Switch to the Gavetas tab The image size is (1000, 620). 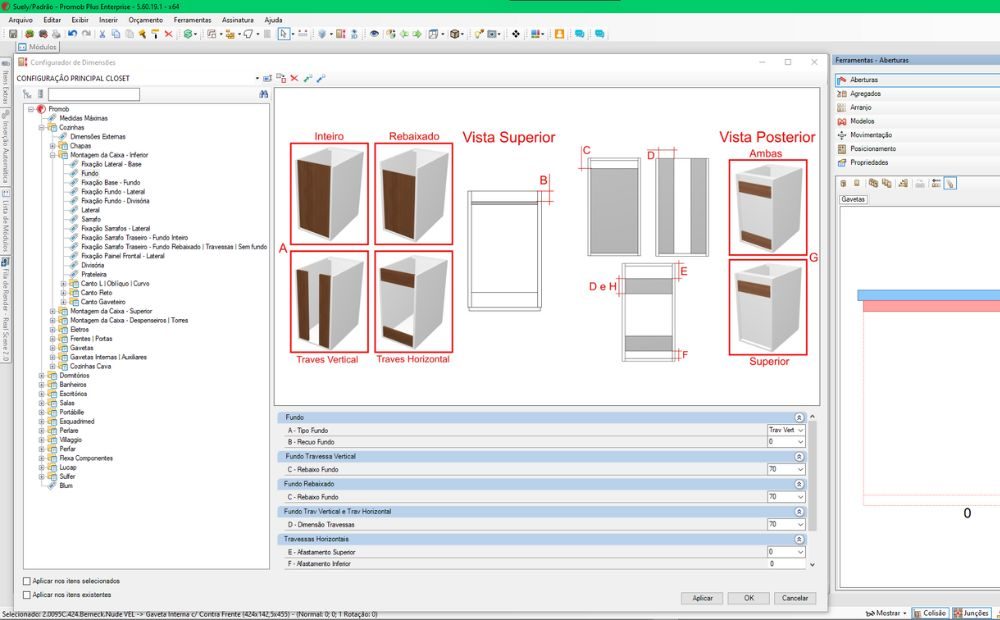(855, 197)
